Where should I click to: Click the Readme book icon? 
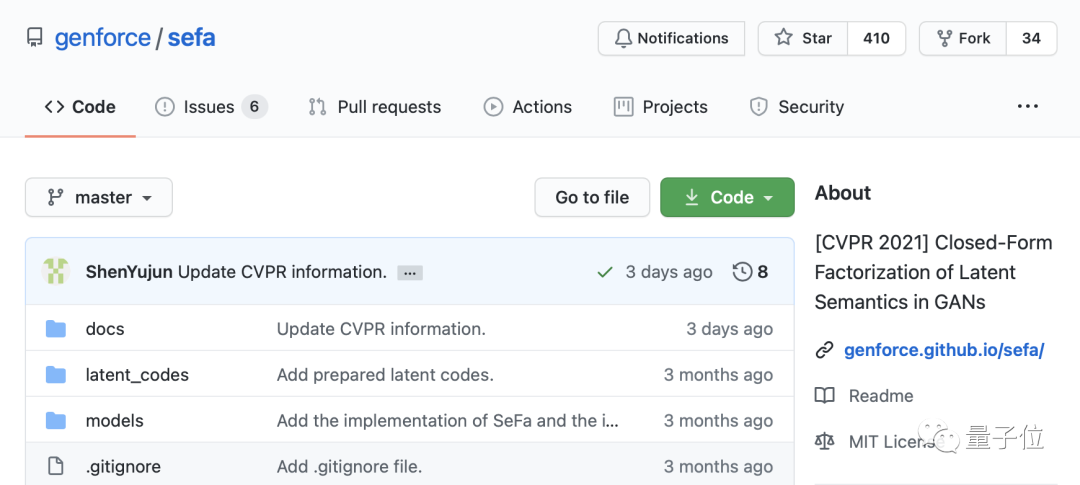pyautogui.click(x=824, y=396)
